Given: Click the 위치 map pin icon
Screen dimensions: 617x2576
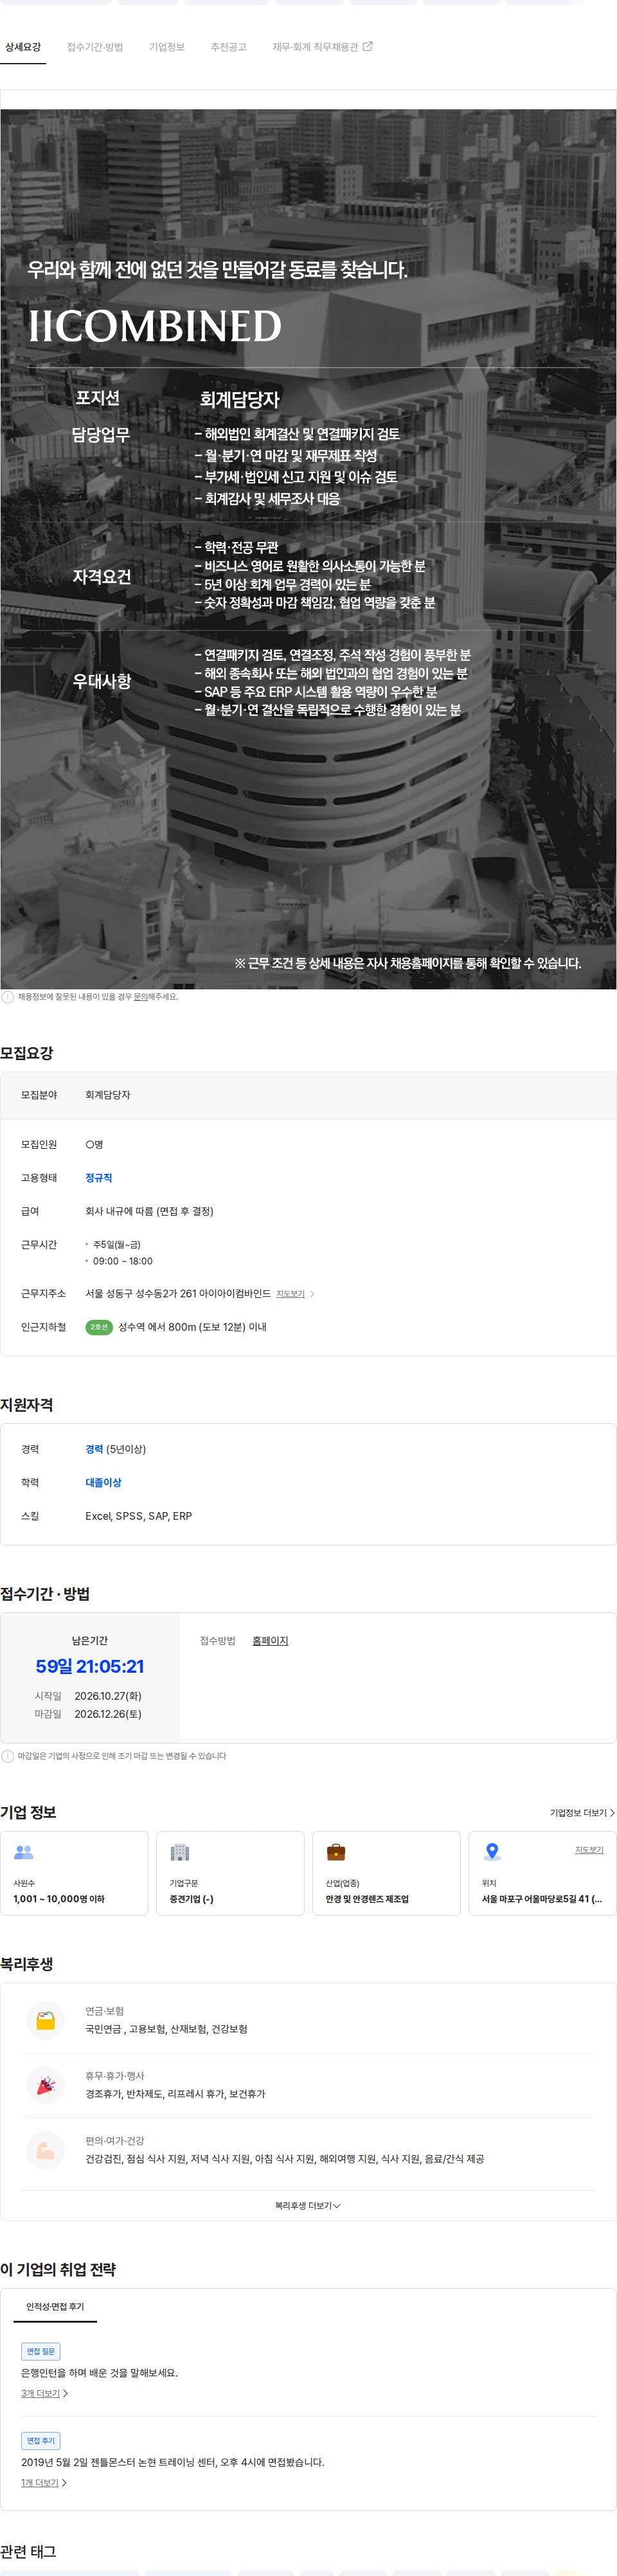Looking at the screenshot, I should pyautogui.click(x=492, y=1852).
